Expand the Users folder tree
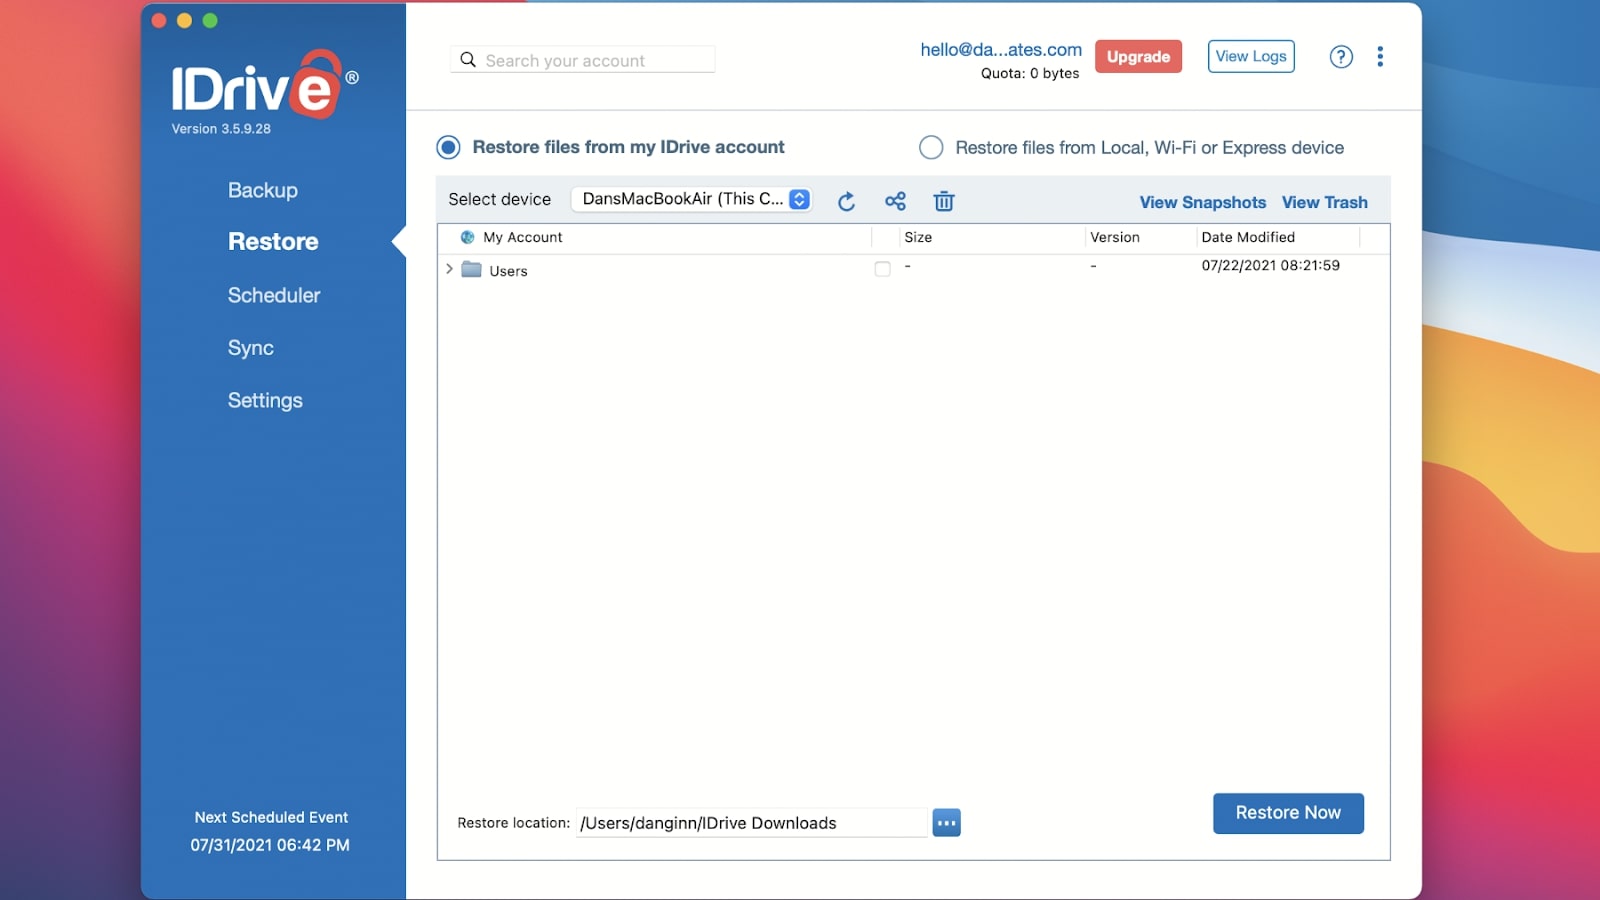The height and width of the screenshot is (900, 1600). [448, 269]
